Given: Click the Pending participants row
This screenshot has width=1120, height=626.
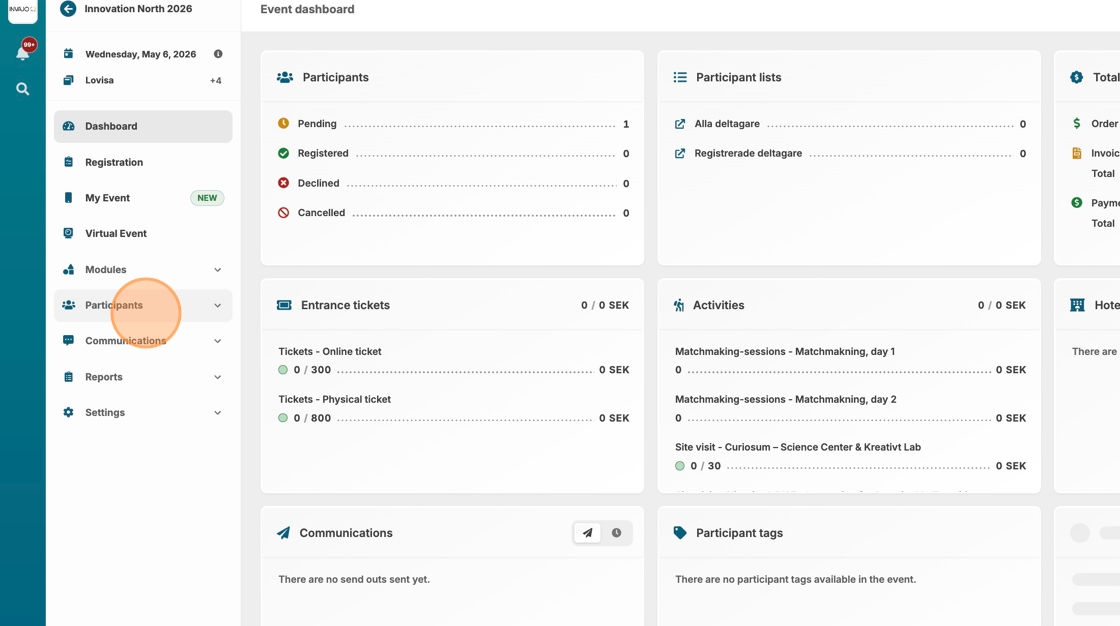Looking at the screenshot, I should point(452,124).
